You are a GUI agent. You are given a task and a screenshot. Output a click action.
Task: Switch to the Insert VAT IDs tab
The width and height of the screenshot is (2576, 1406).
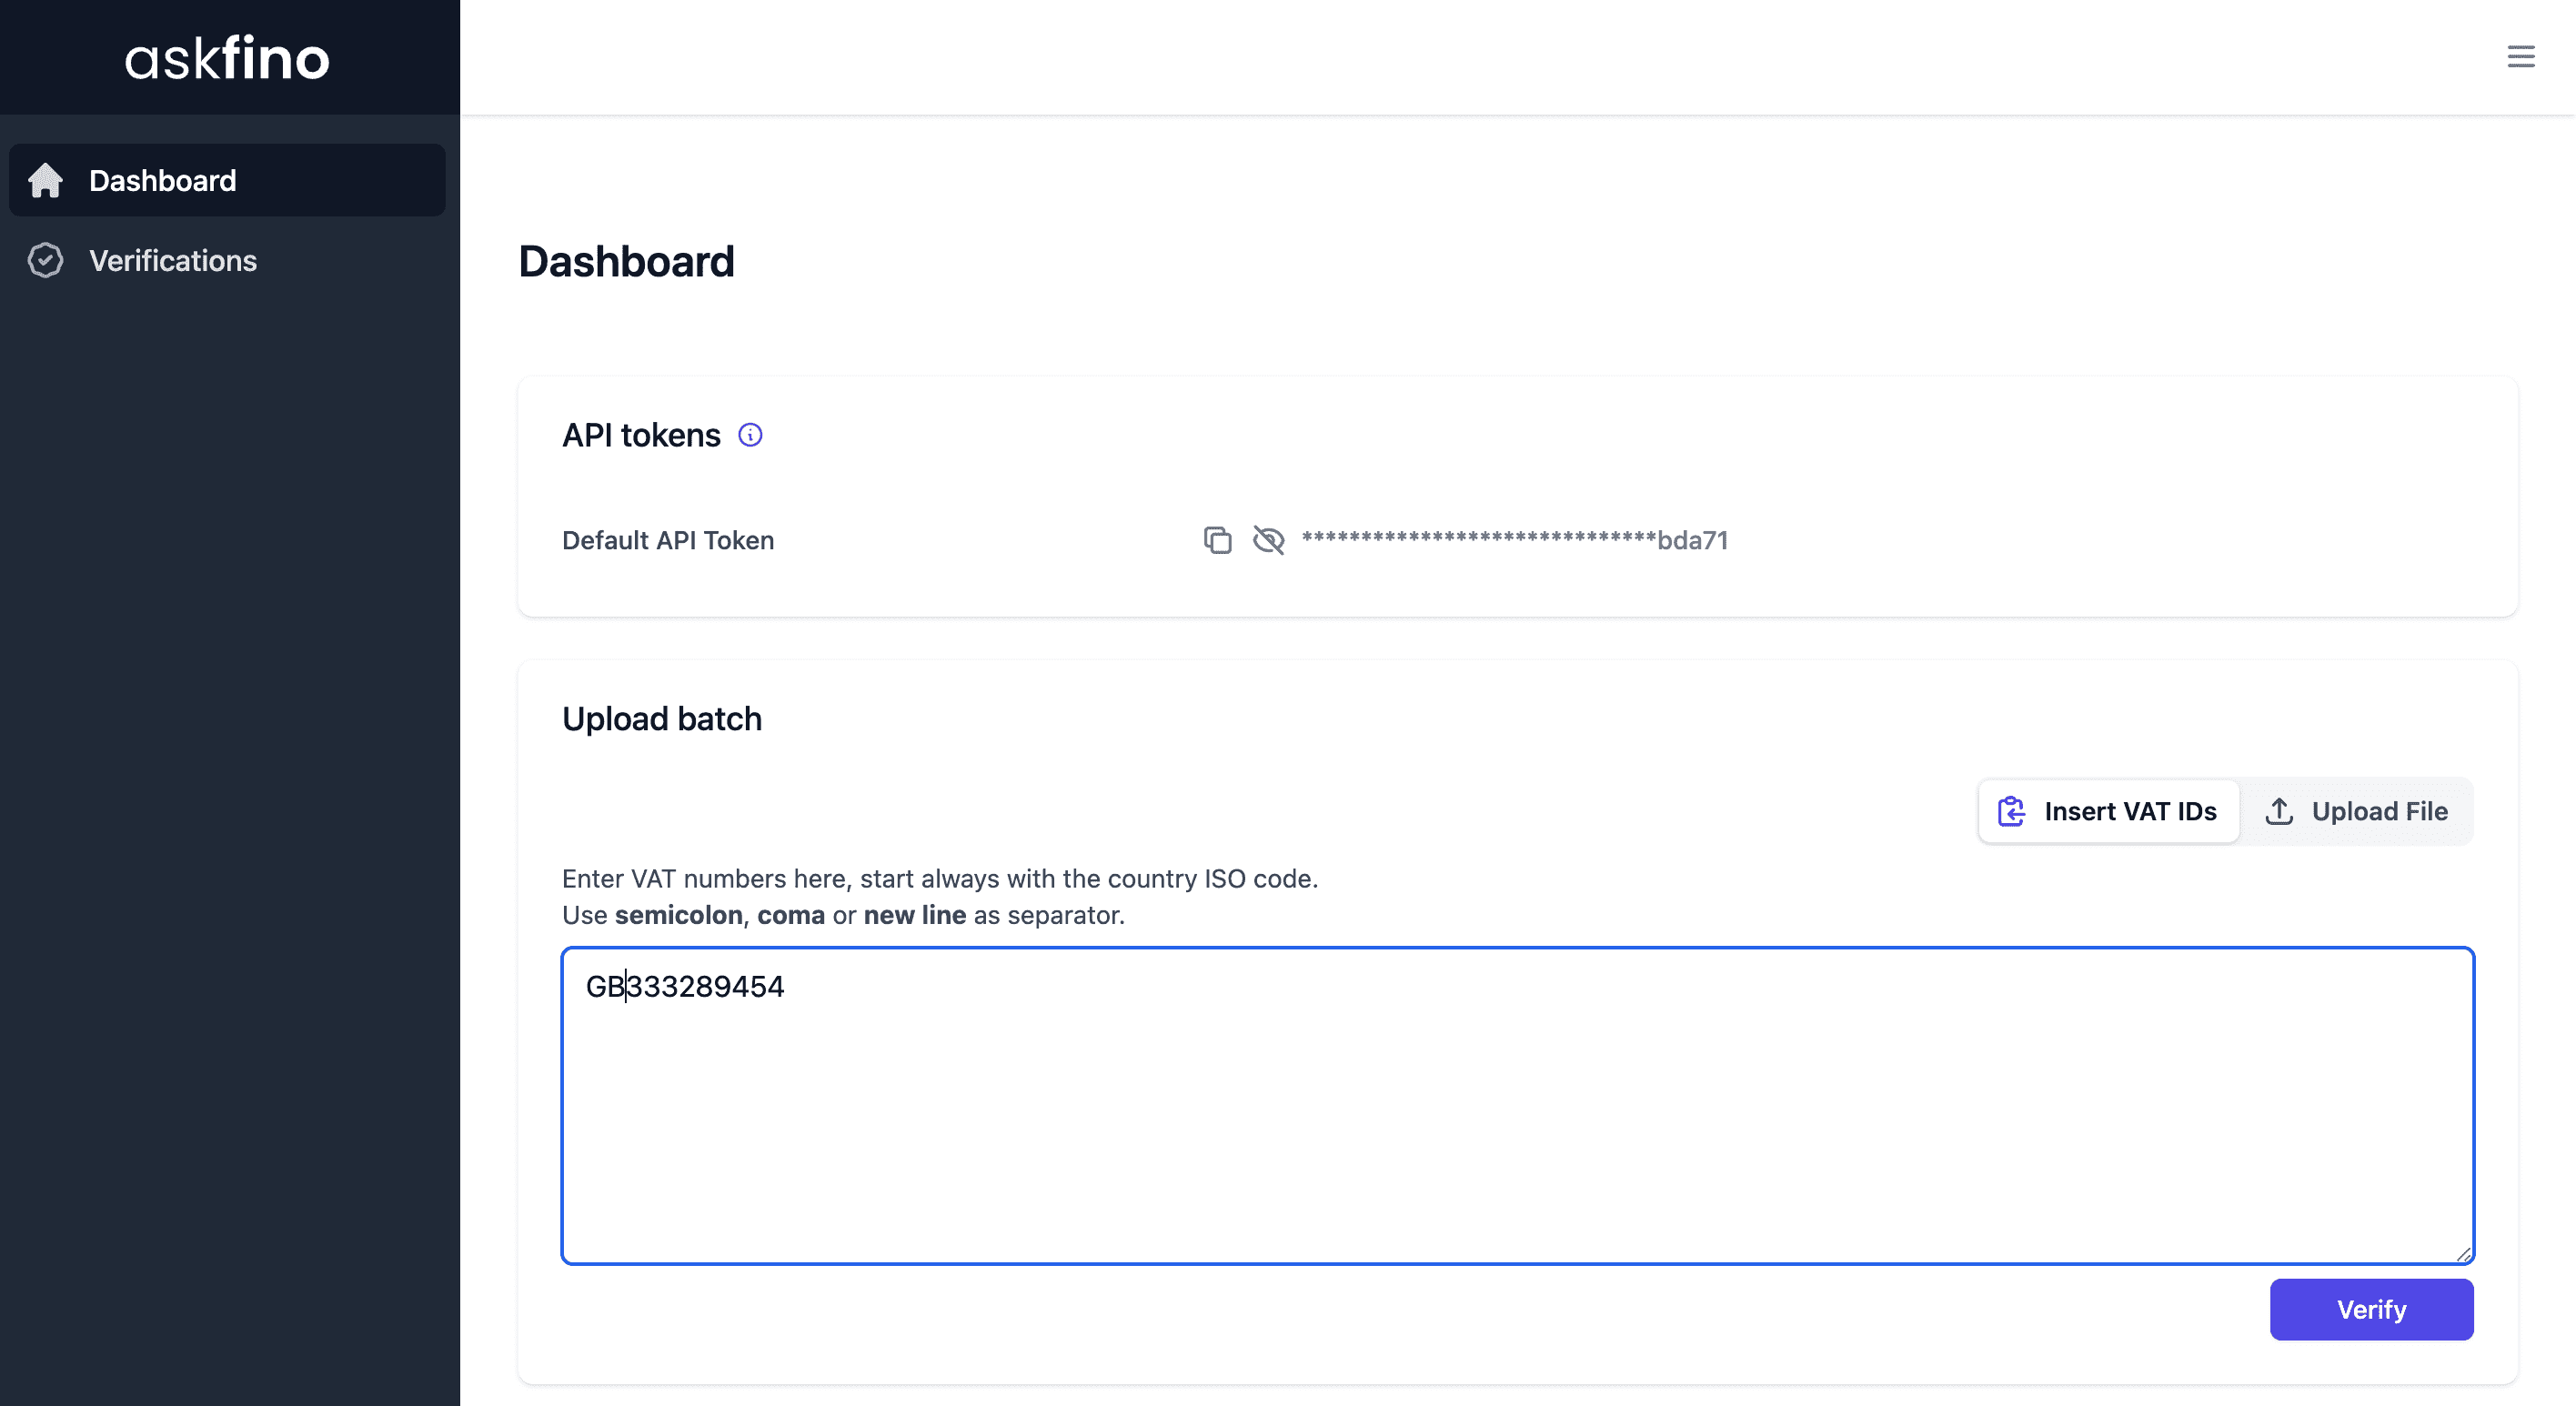pyautogui.click(x=2109, y=811)
